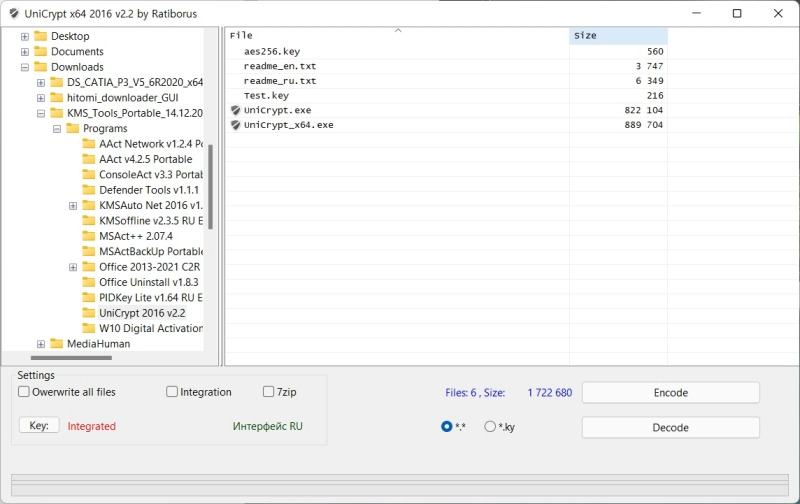Click the Office Uninstall v1.8.3 folder icon

[89, 282]
